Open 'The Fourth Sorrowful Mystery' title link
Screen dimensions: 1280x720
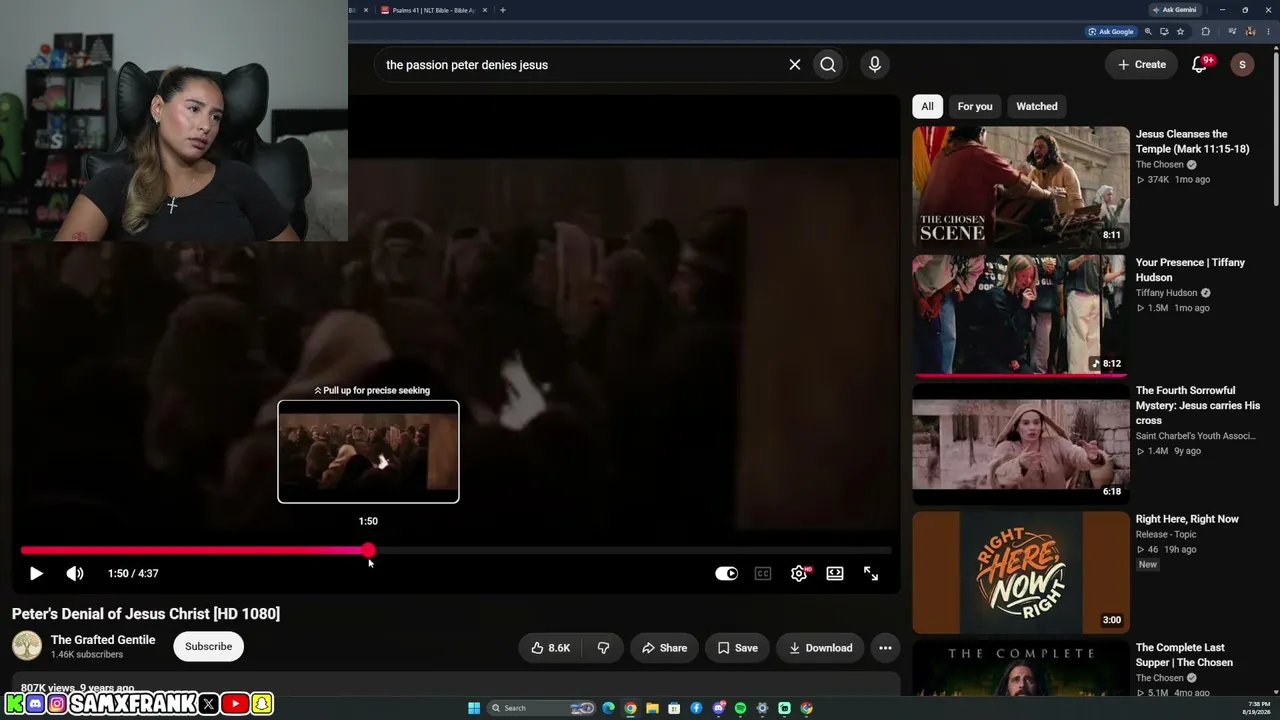point(1198,405)
